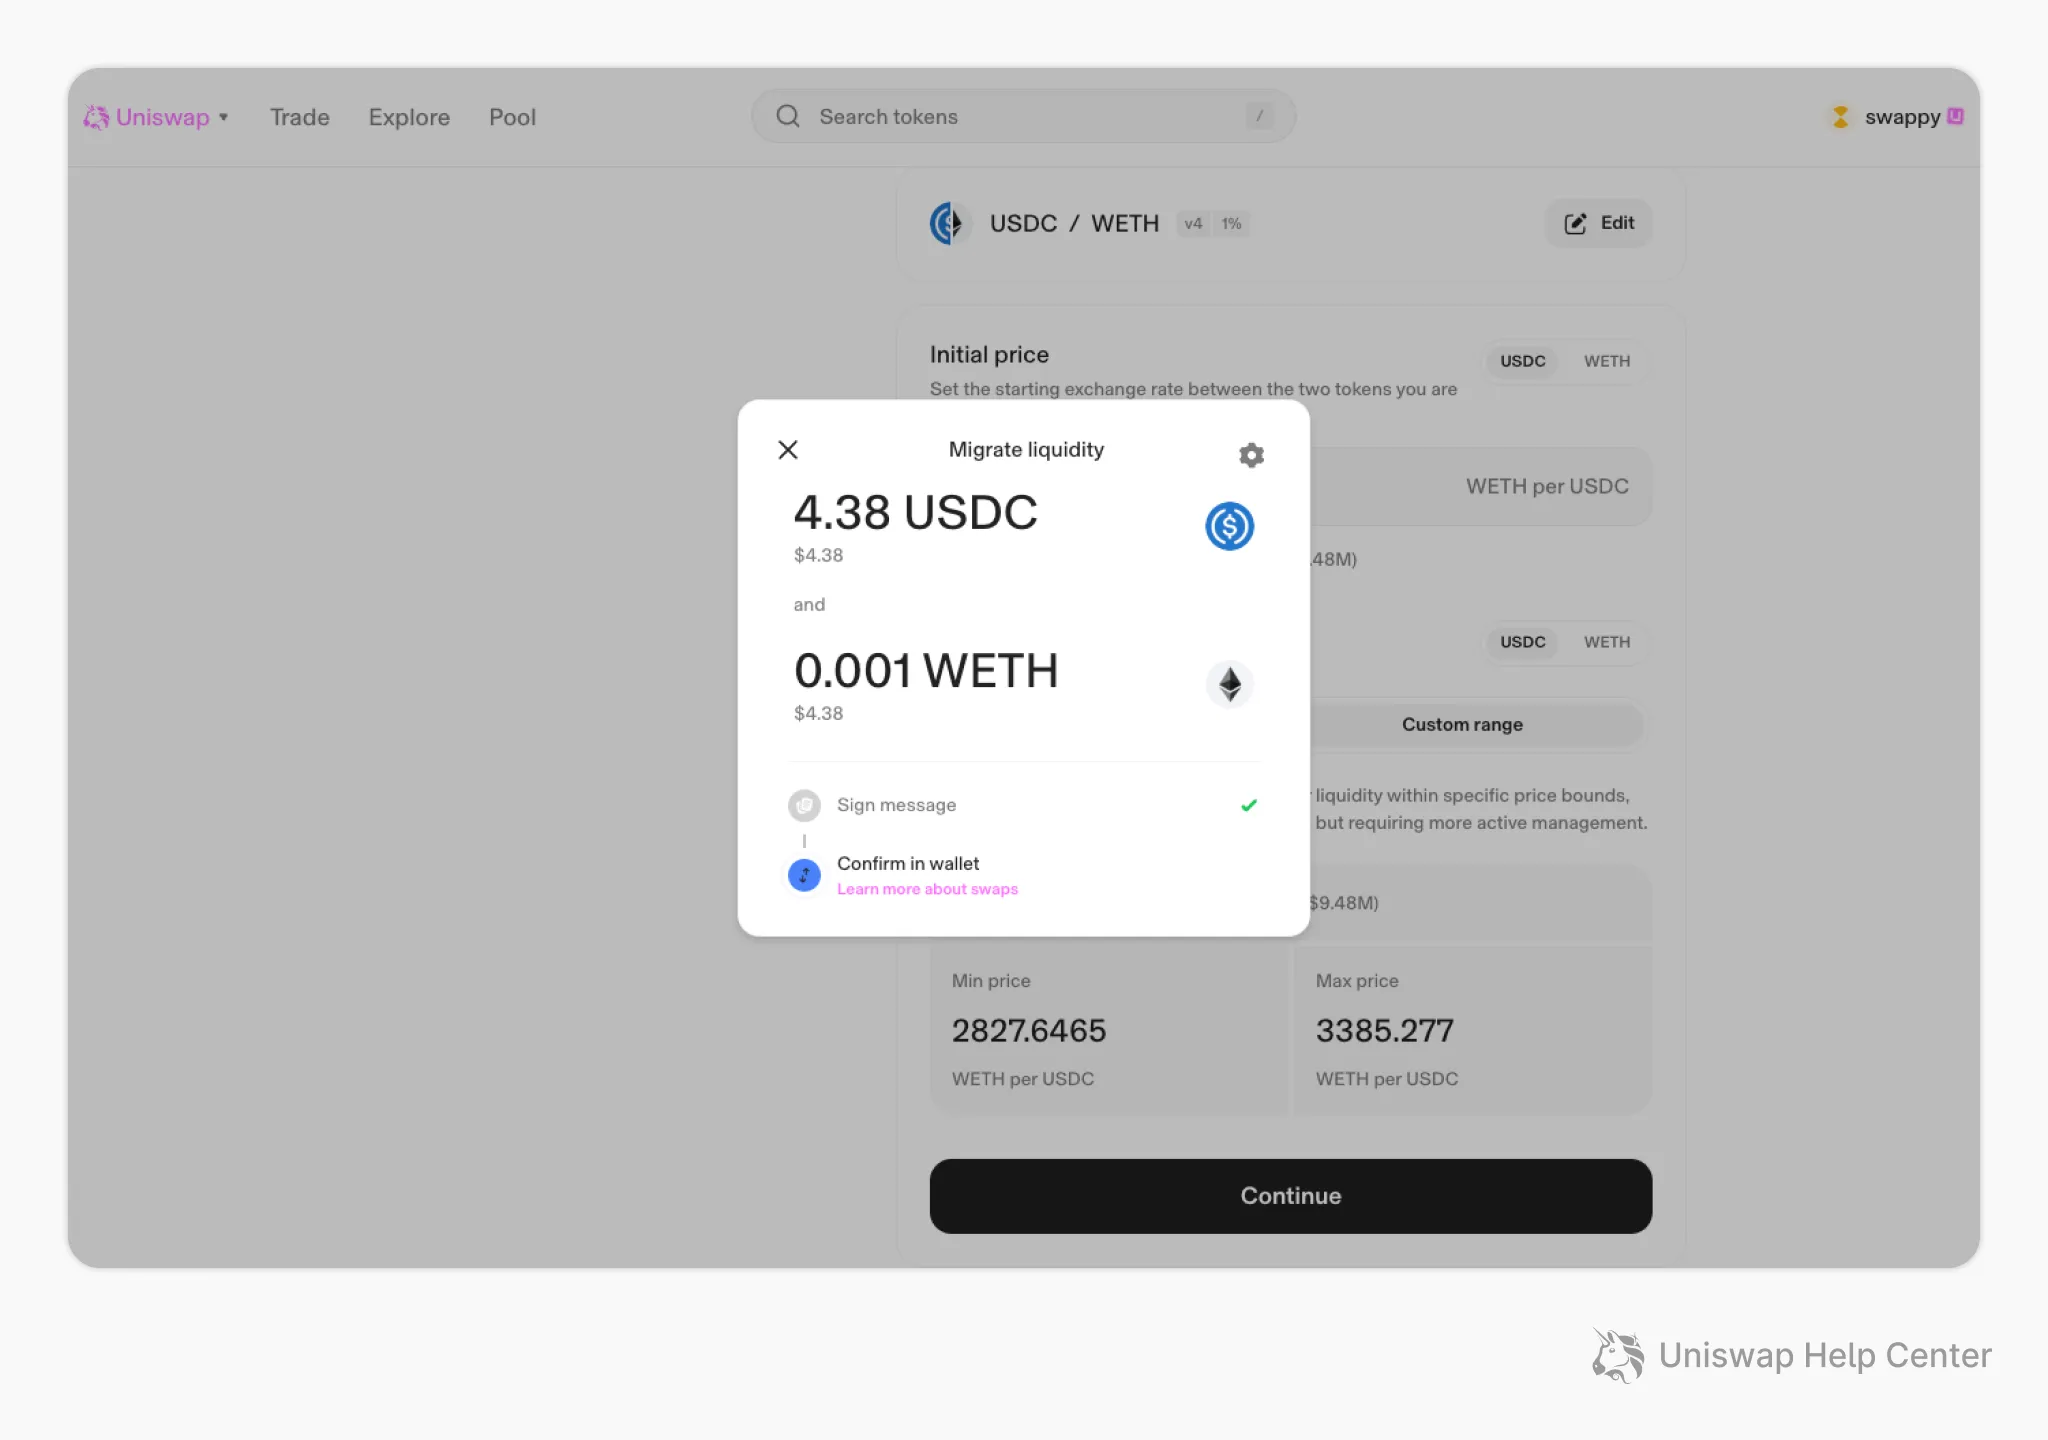Click the Initial price heading
2048x1440 pixels.
click(989, 355)
